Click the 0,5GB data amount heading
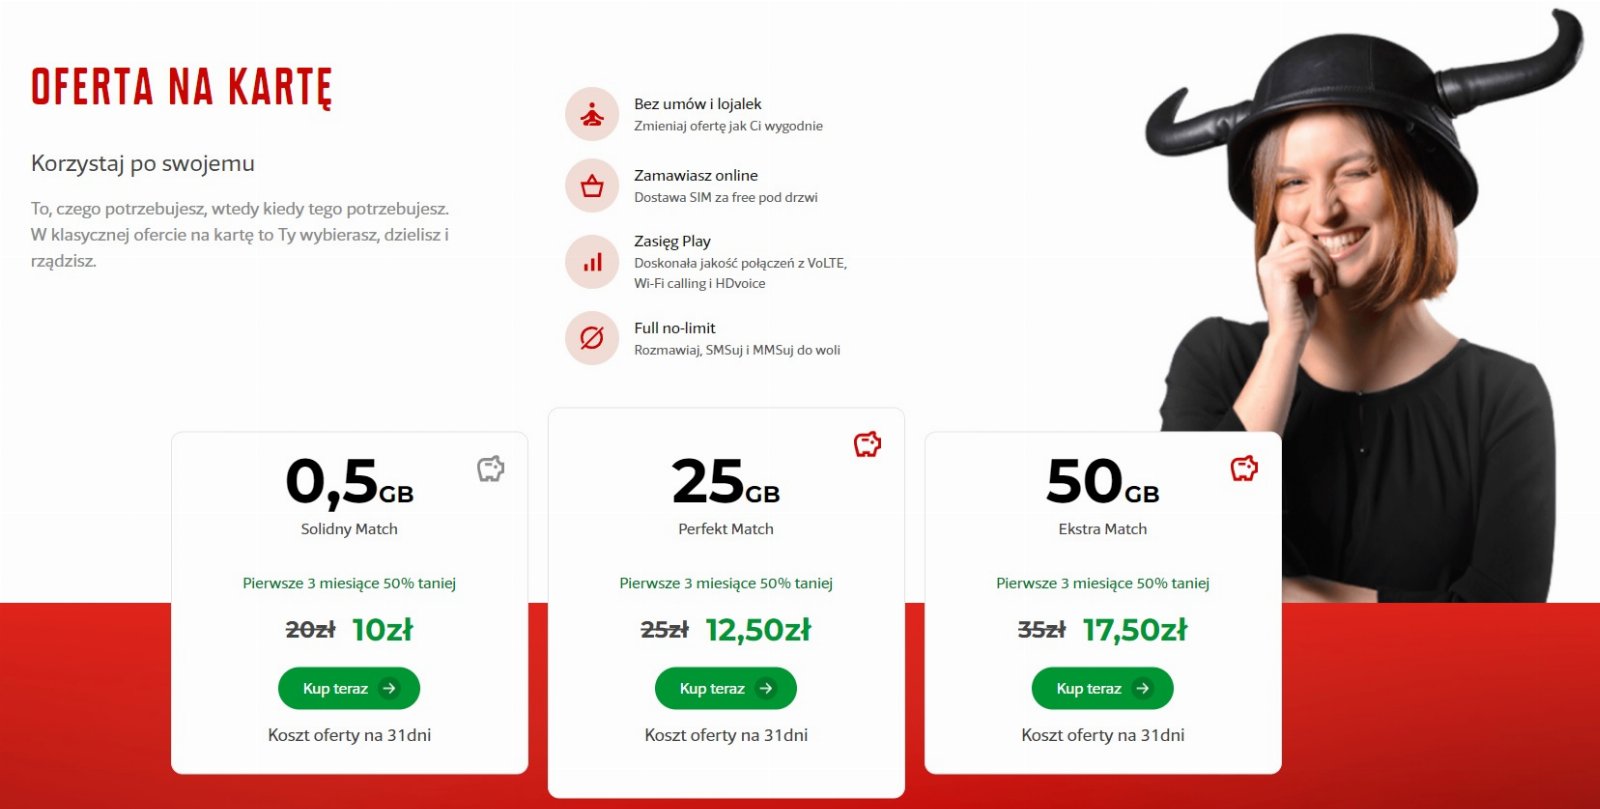This screenshot has height=809, width=1600. click(349, 482)
